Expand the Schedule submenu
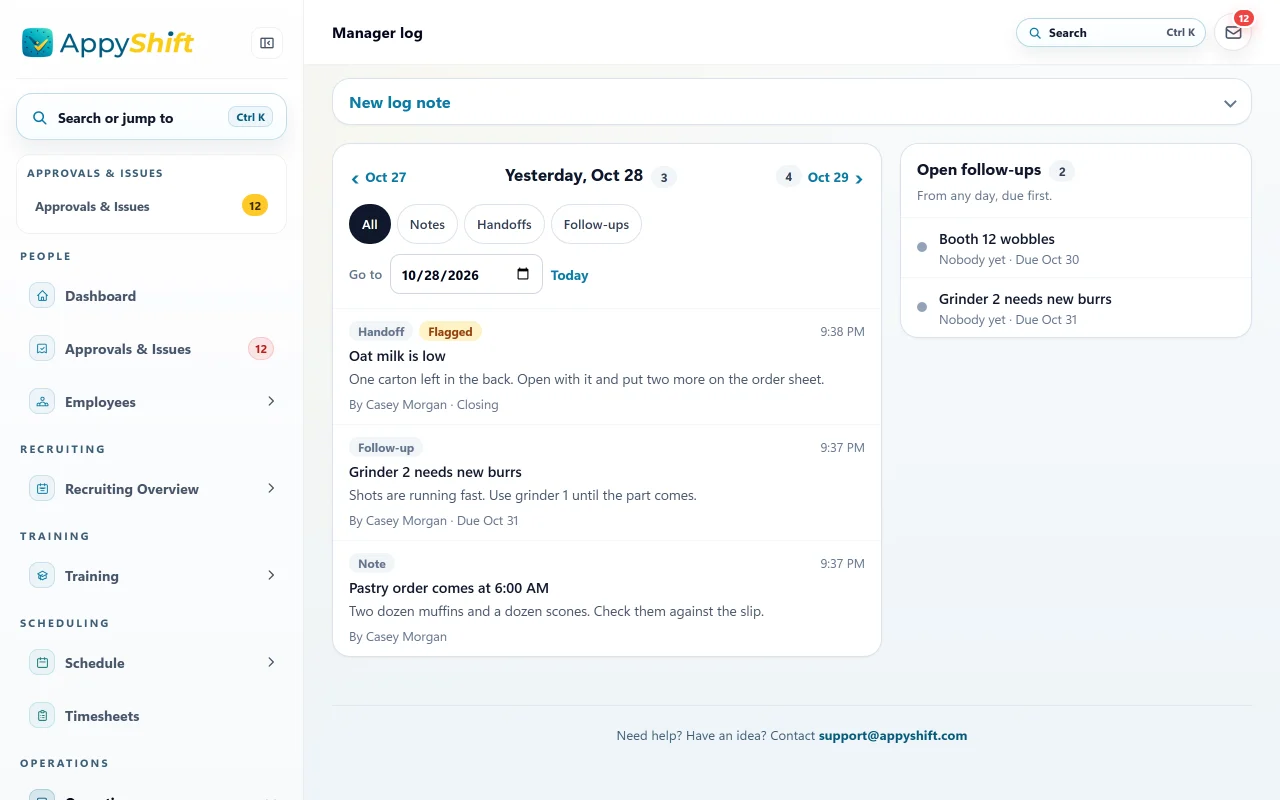 pyautogui.click(x=271, y=662)
